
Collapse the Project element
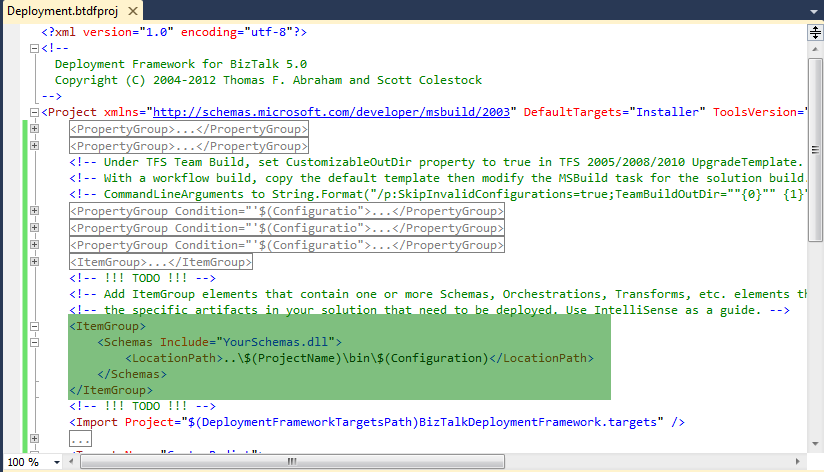coord(34,112)
